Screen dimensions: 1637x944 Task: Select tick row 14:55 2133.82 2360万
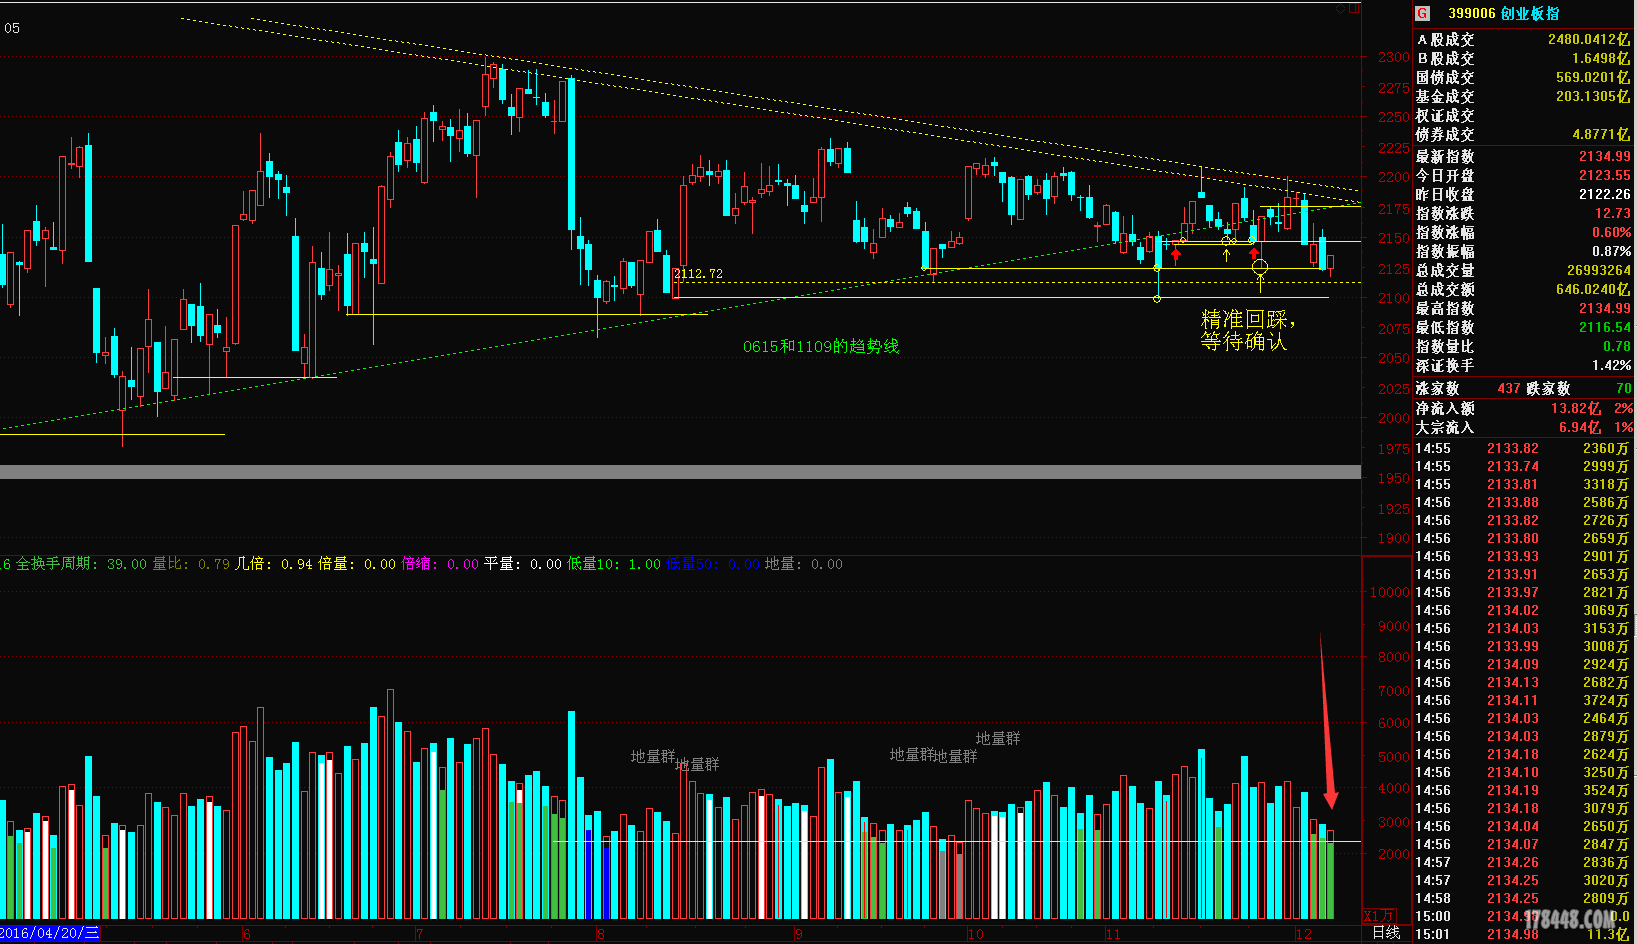(x=1523, y=448)
